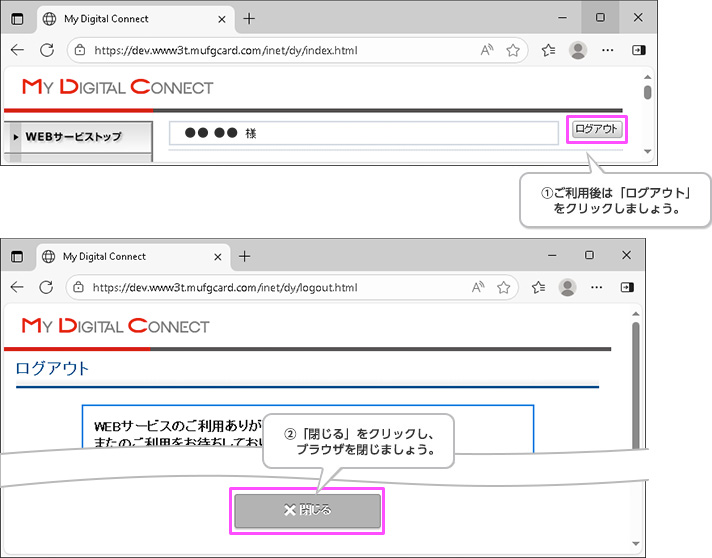Click the ログアウト button
The image size is (712, 558).
597,129
